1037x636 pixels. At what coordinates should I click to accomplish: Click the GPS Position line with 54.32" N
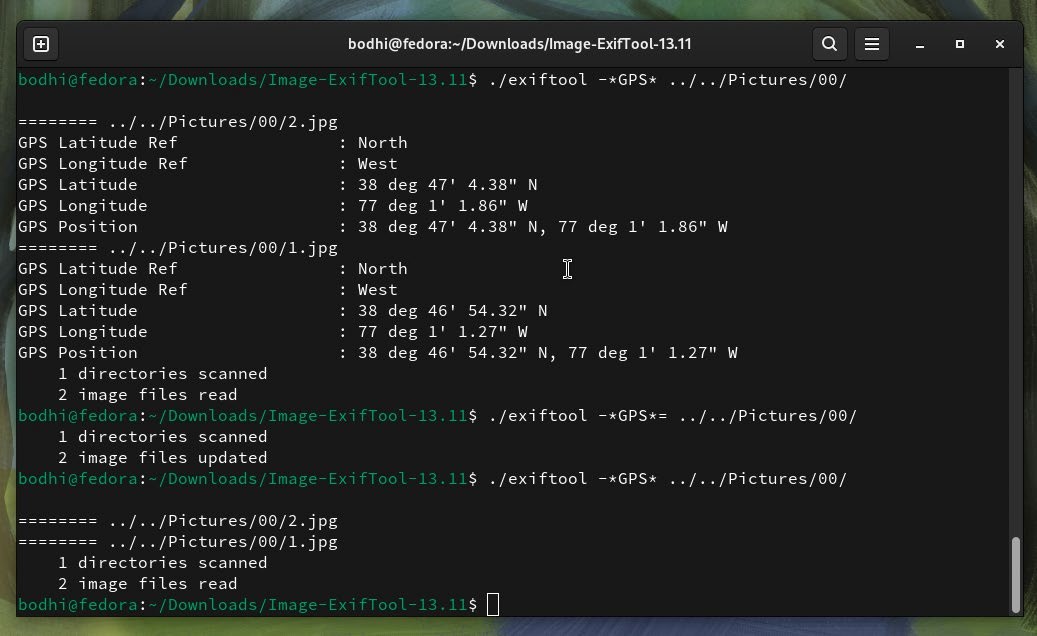[378, 353]
